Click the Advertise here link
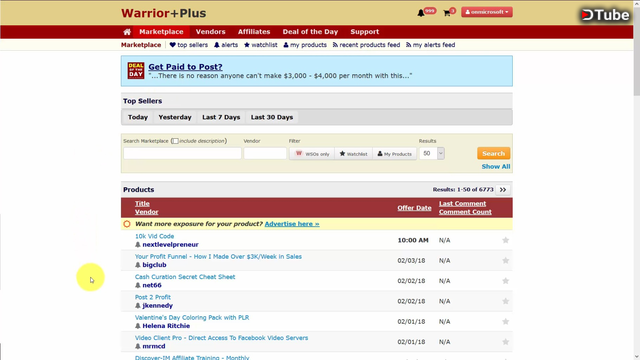The height and width of the screenshot is (360, 640). (x=292, y=224)
